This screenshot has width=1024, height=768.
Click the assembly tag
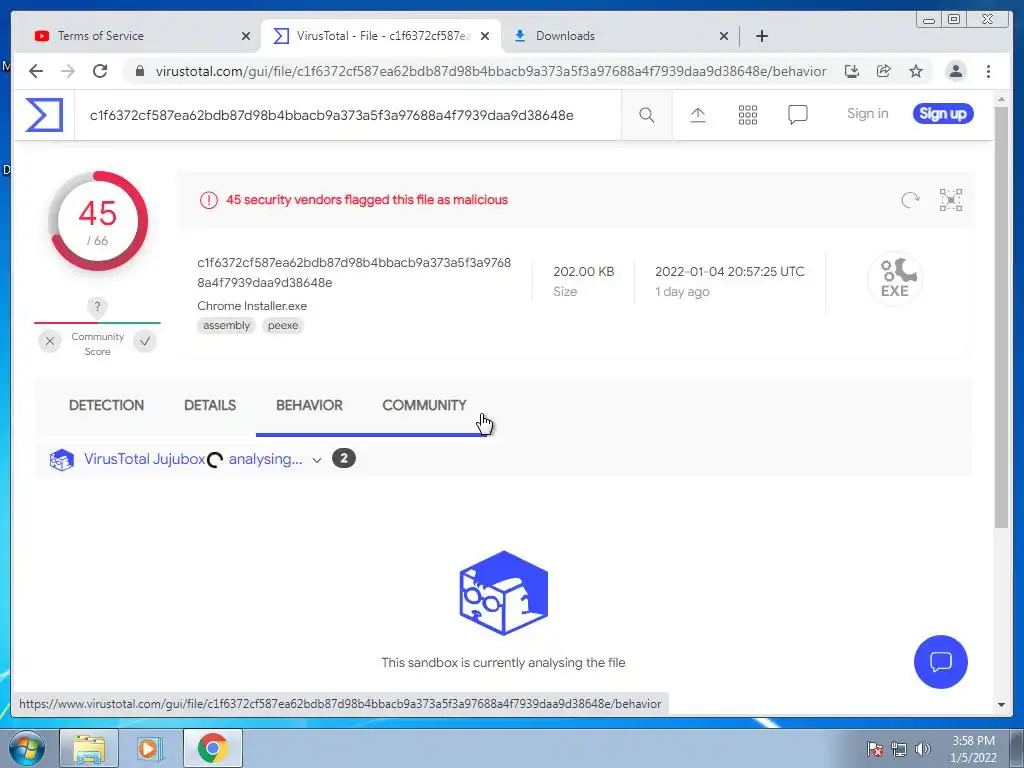pyautogui.click(x=226, y=325)
